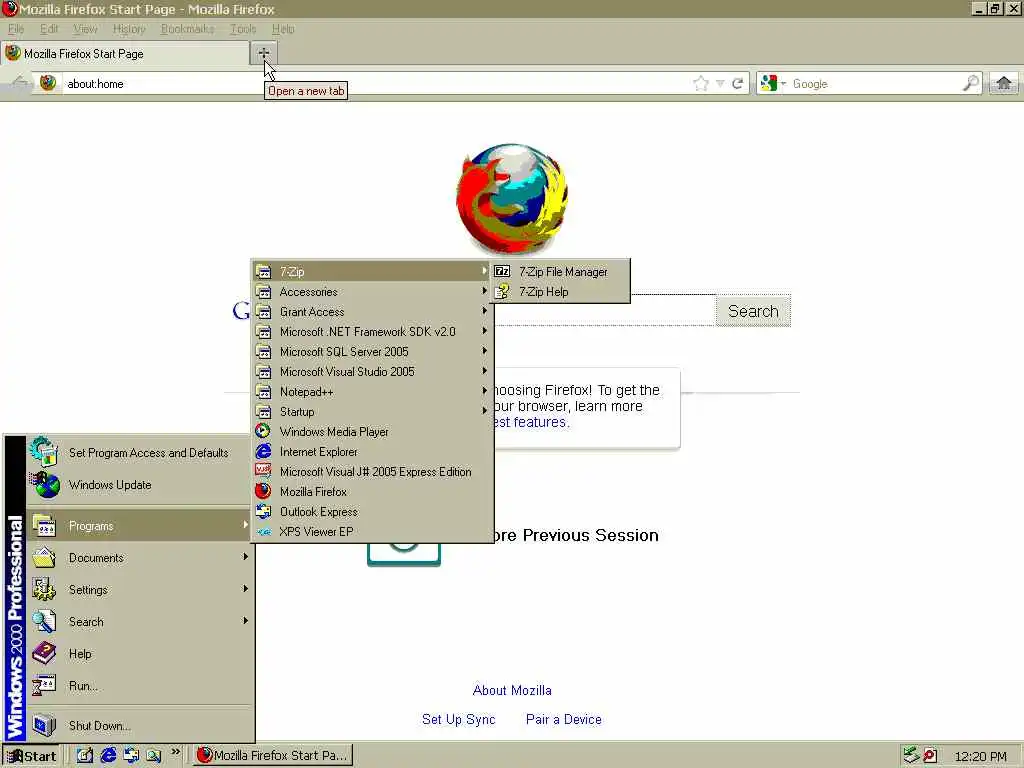Viewport: 1024px width, 768px height.
Task: Open Internet Explorer from quick launch
Action: [108, 756]
